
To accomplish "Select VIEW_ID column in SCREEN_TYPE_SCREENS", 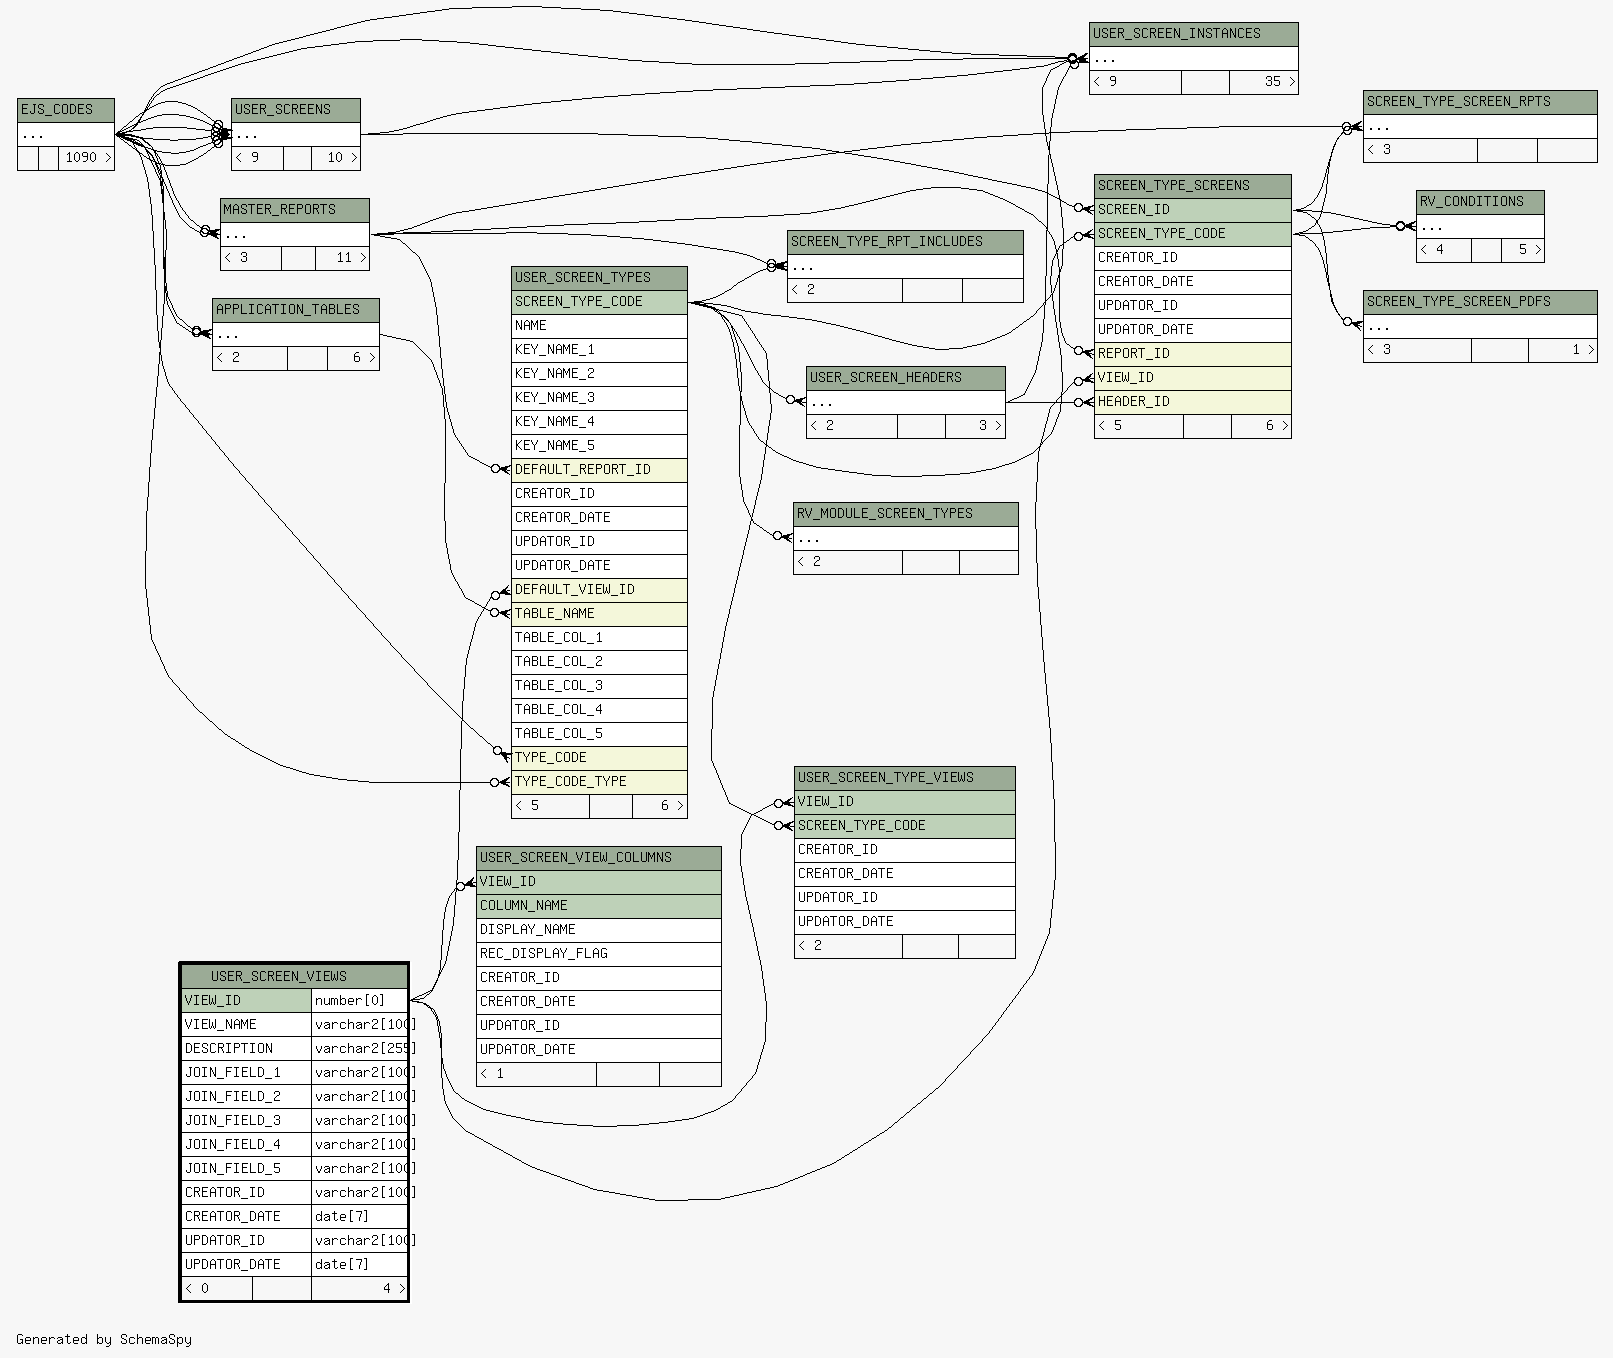I will 1193,378.
